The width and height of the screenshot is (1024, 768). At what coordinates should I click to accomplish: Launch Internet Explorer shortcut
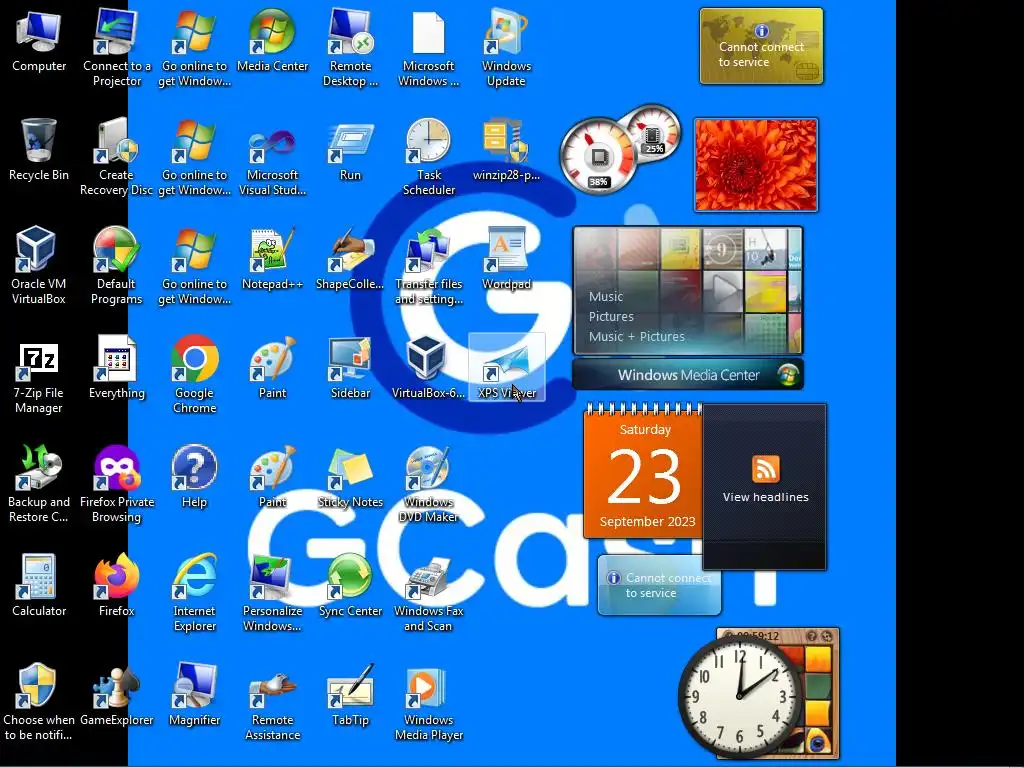coord(194,593)
